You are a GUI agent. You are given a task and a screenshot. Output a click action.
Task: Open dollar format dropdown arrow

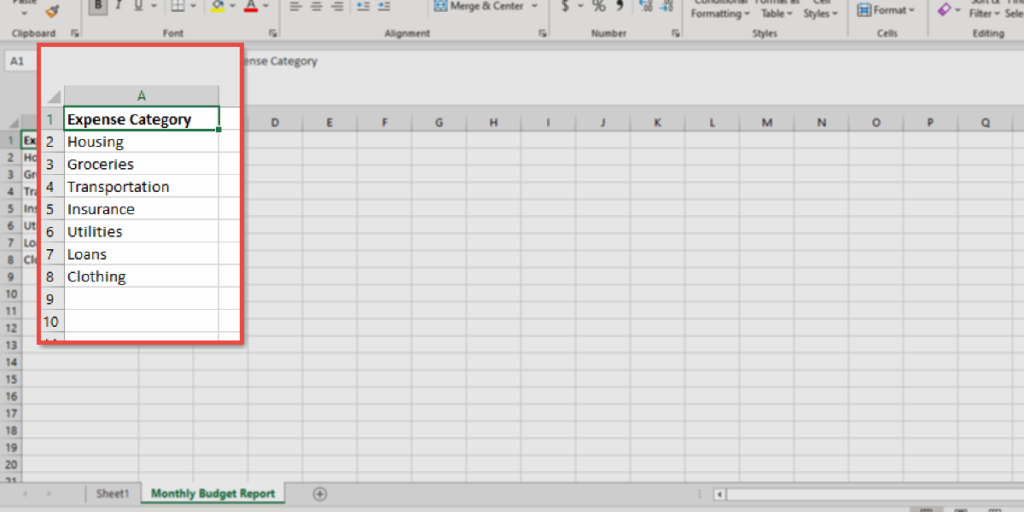[x=581, y=6]
